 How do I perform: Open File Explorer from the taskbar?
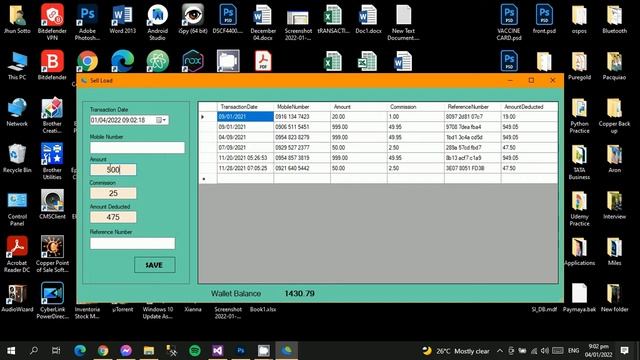coord(149,350)
